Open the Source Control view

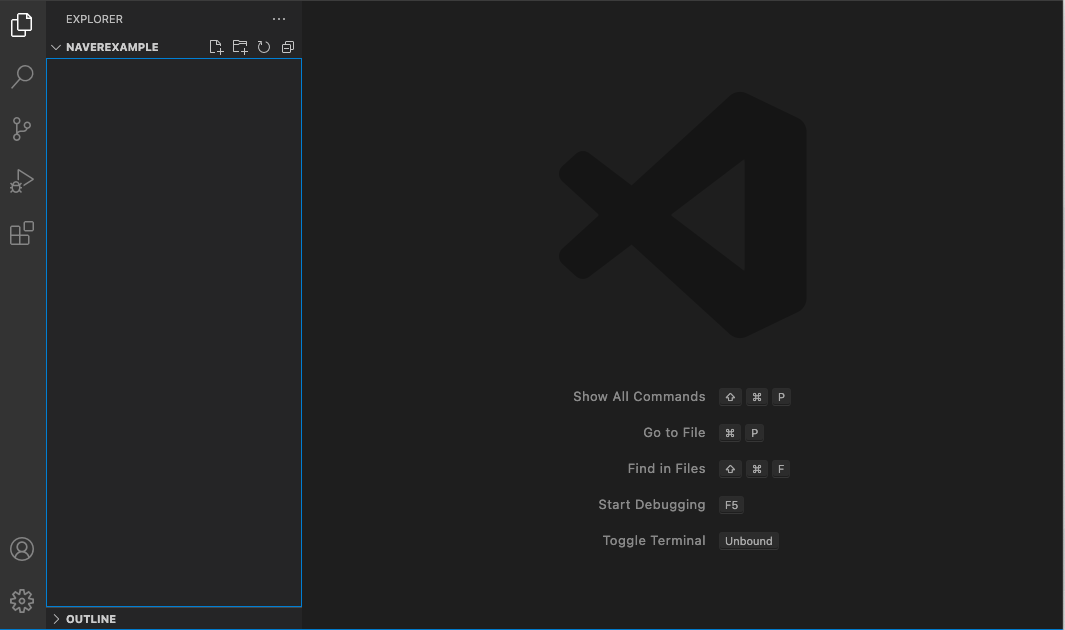pos(22,129)
